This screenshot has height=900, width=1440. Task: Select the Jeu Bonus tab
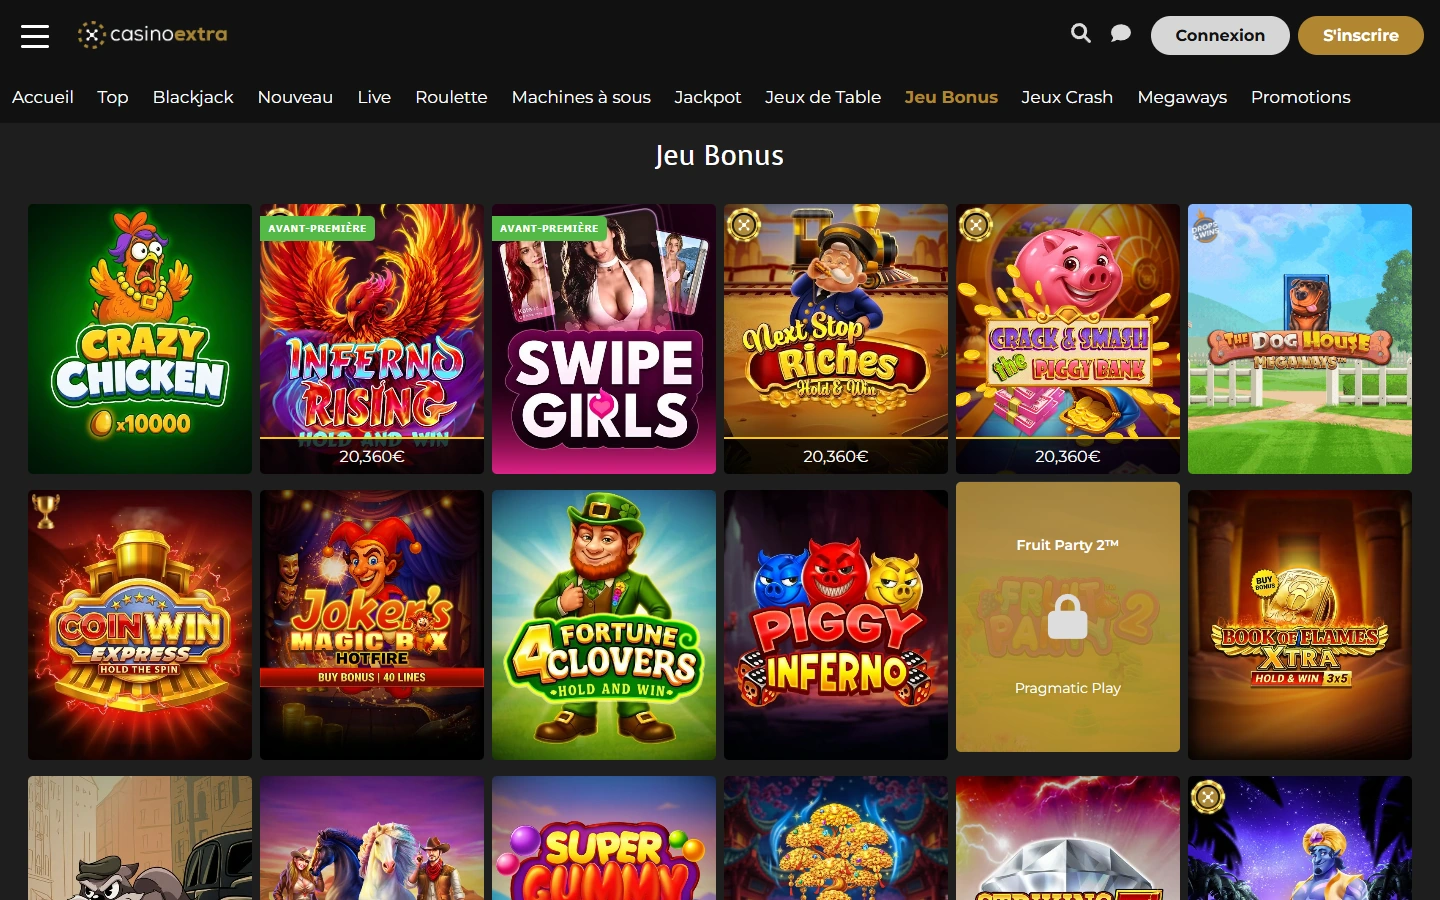pyautogui.click(x=951, y=97)
